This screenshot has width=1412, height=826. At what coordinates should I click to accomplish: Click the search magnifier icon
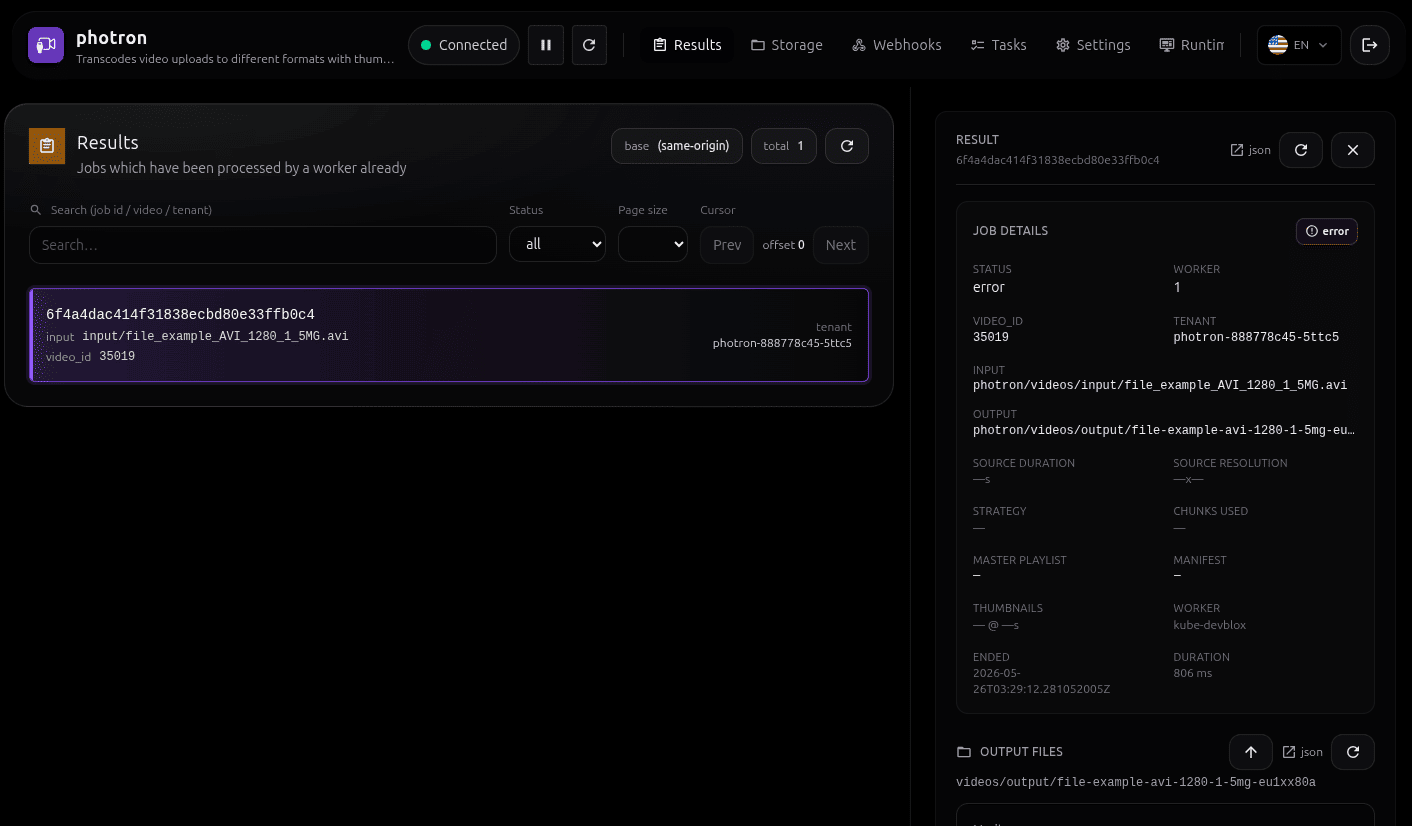tap(36, 210)
